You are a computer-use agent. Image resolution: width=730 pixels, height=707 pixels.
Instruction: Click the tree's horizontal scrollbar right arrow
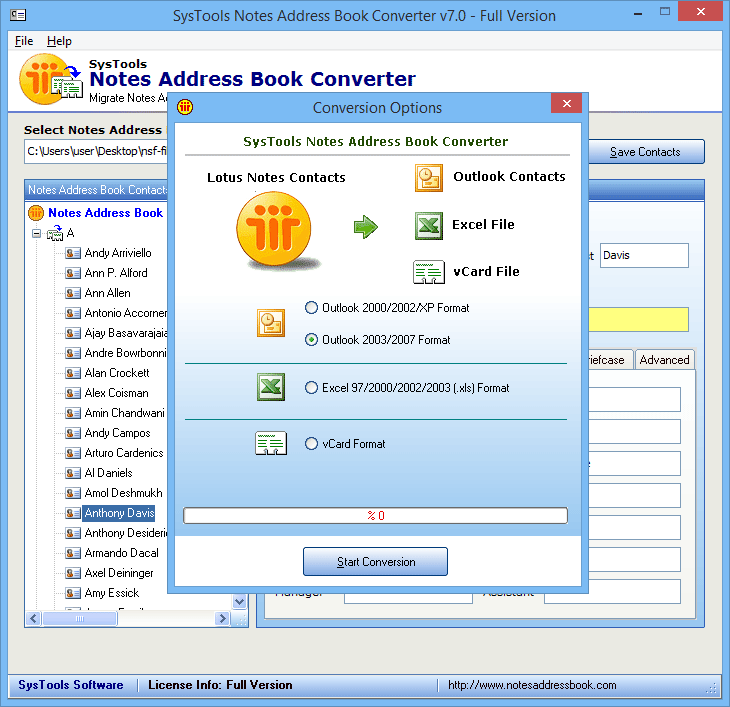tap(222, 619)
